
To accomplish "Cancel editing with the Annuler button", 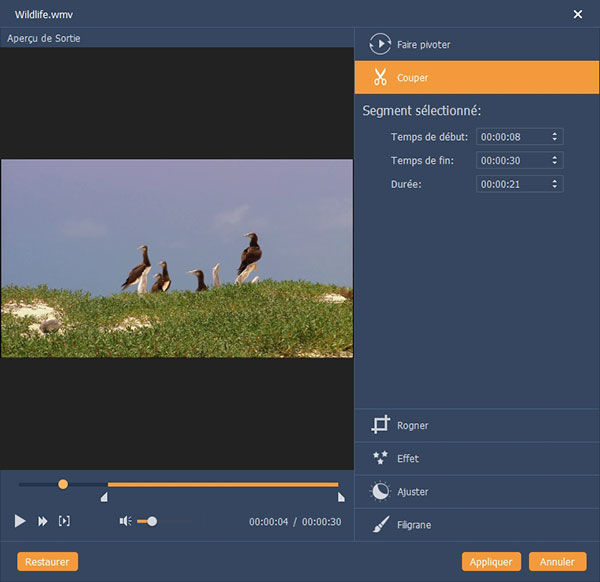I will pyautogui.click(x=558, y=562).
